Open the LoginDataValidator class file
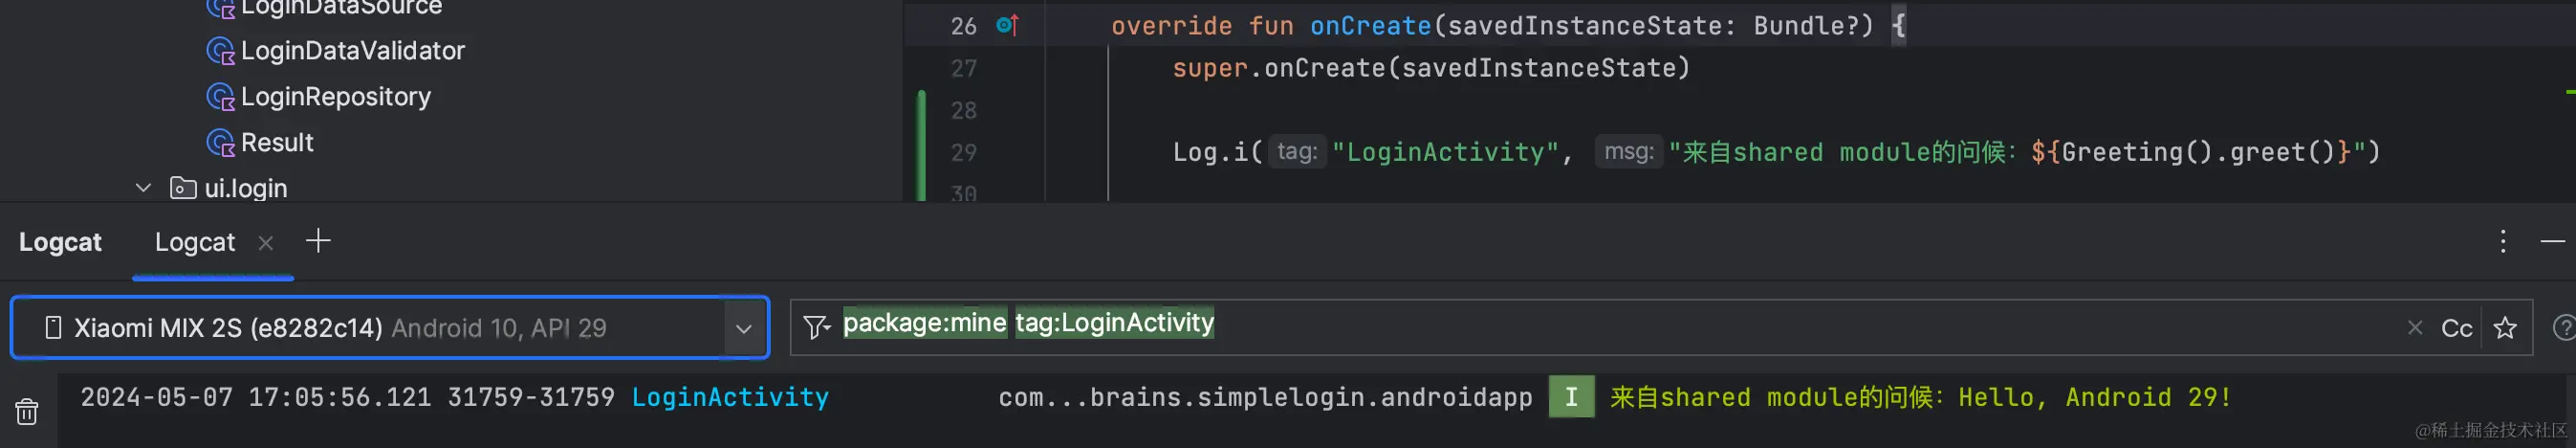 (x=352, y=50)
